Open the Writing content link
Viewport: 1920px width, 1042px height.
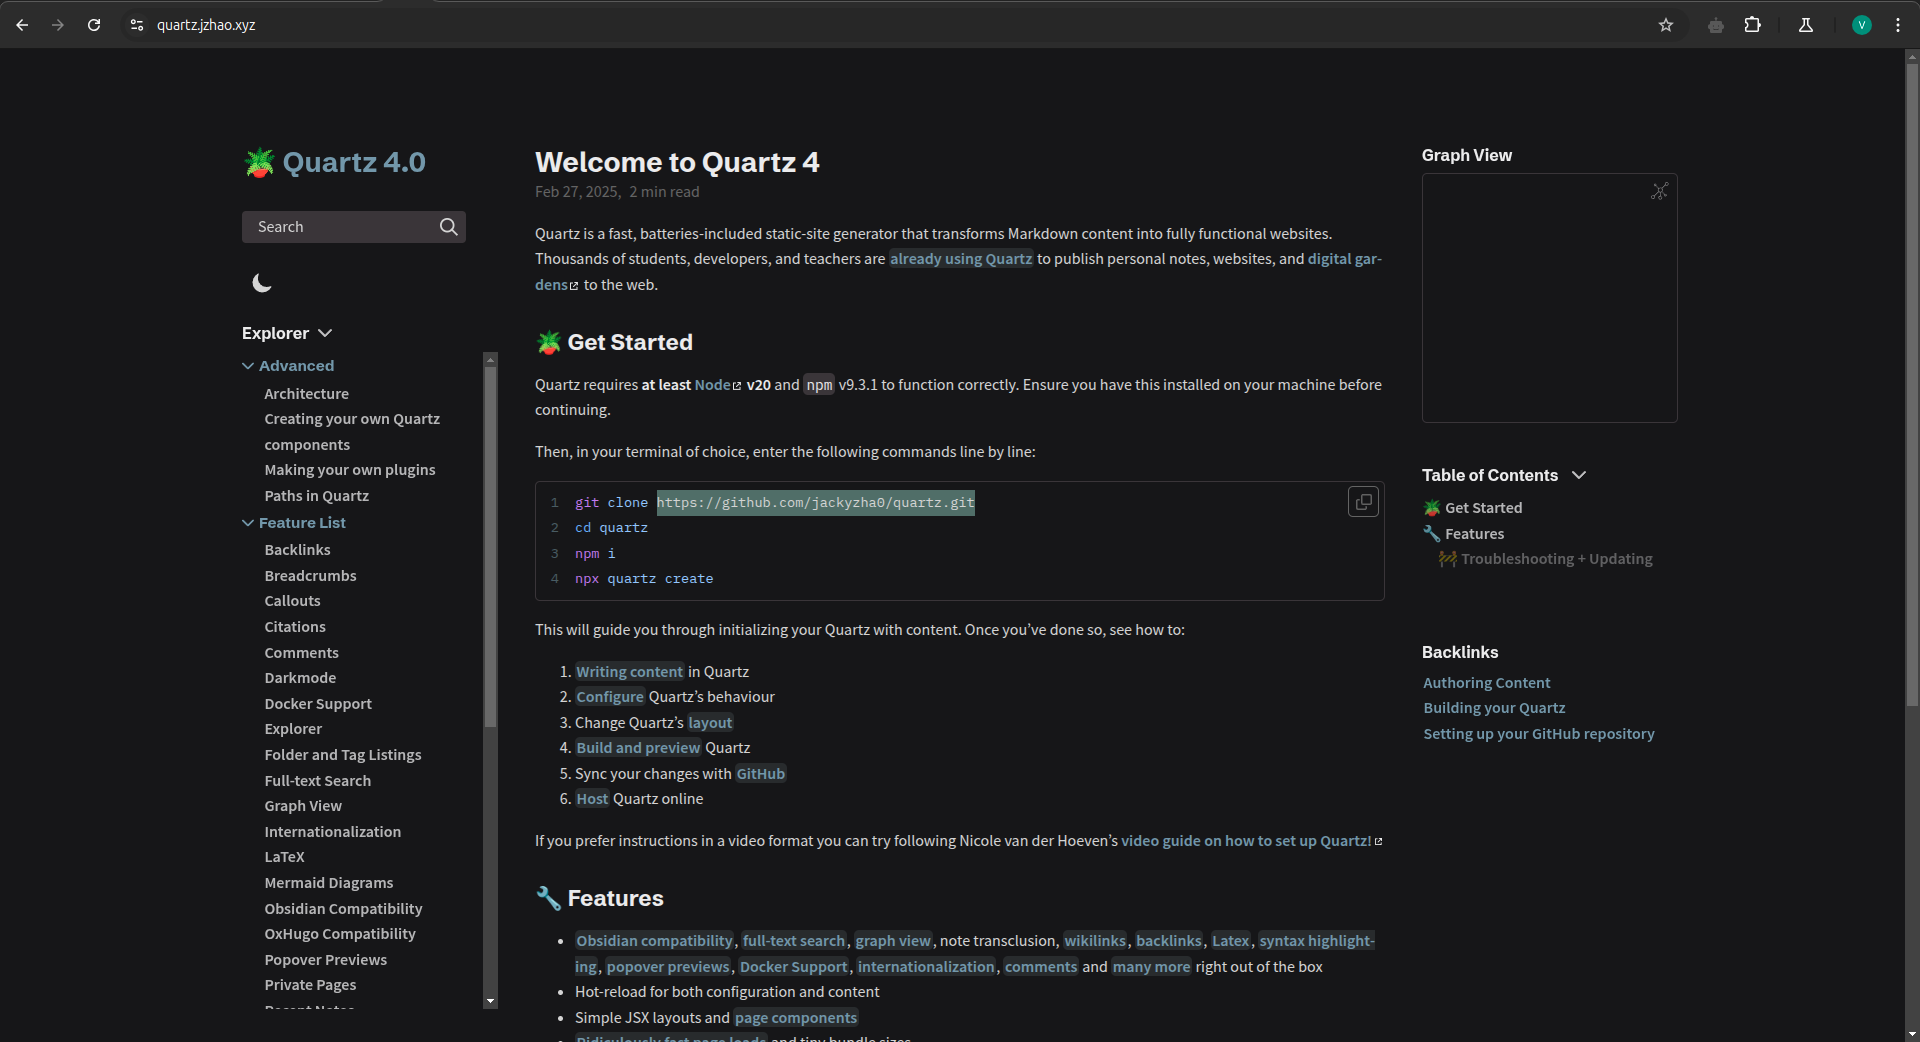(629, 672)
